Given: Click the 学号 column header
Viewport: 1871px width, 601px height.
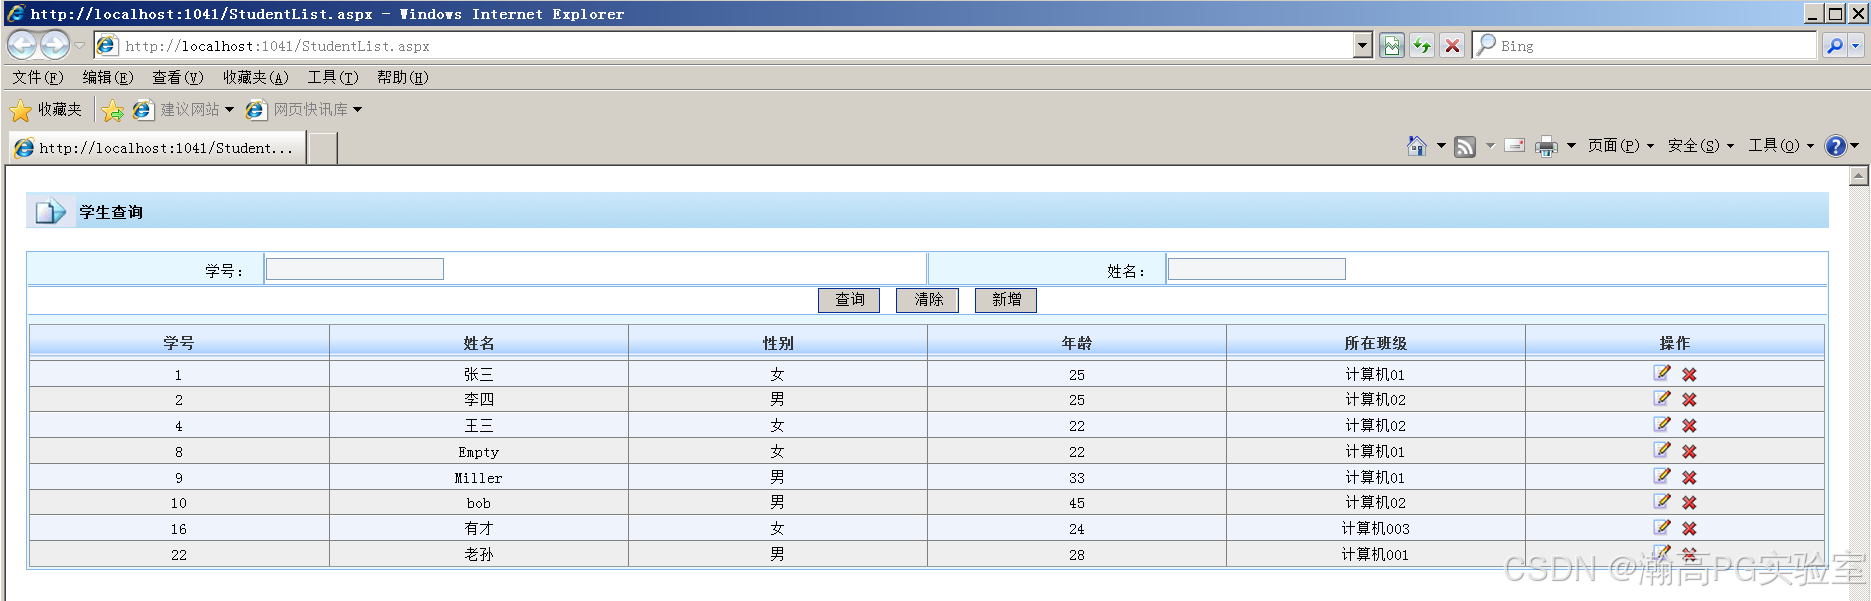Looking at the screenshot, I should point(179,343).
